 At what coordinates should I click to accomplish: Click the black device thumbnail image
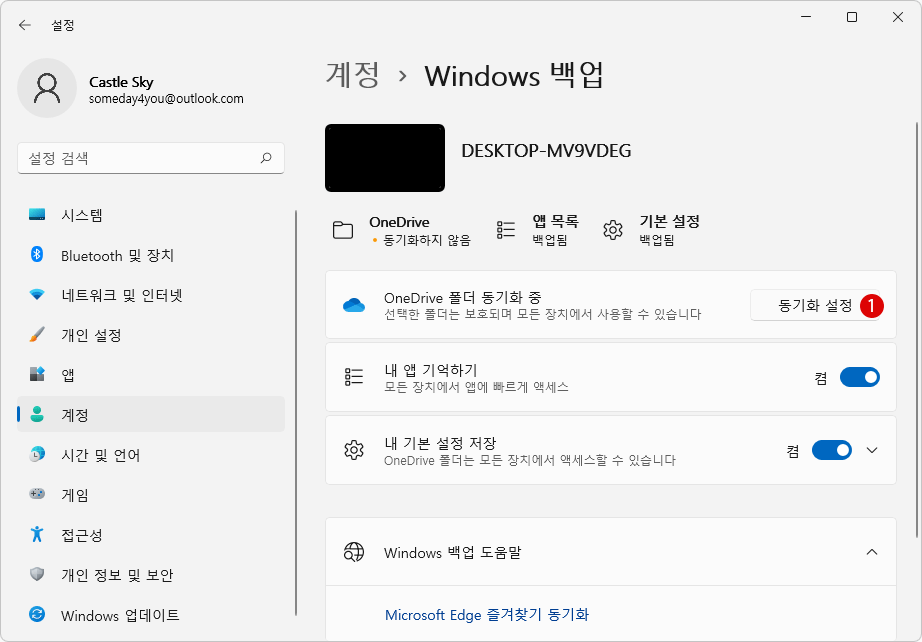point(385,158)
